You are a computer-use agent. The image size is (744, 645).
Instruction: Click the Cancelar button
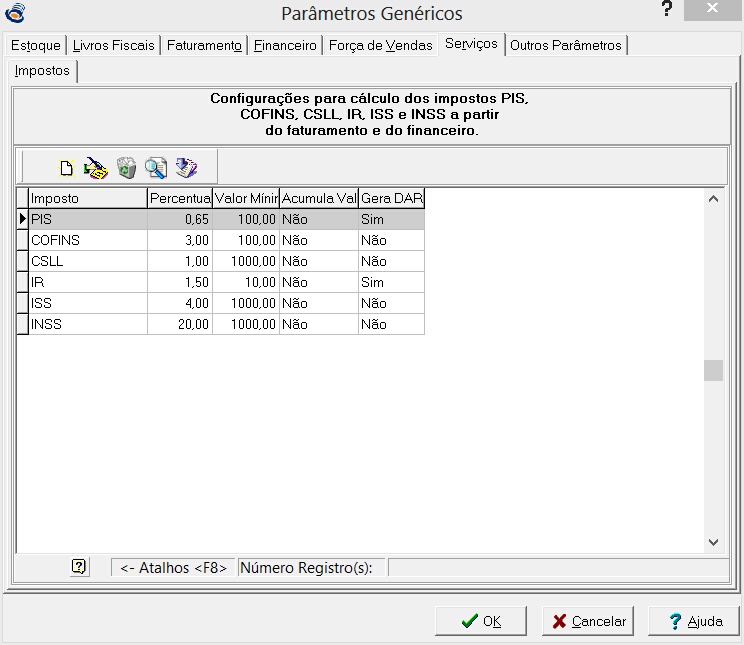coord(588,621)
